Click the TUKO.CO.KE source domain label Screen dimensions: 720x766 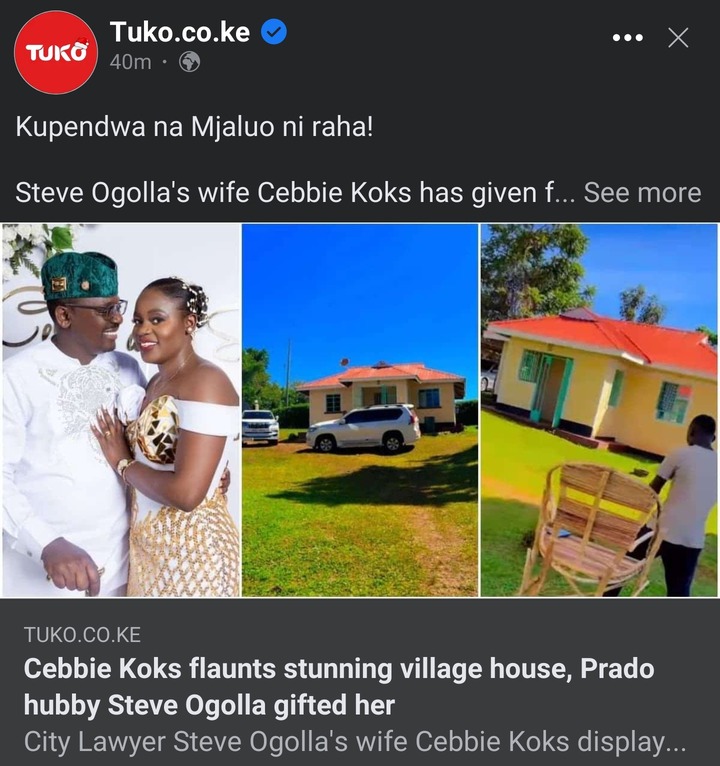82,635
